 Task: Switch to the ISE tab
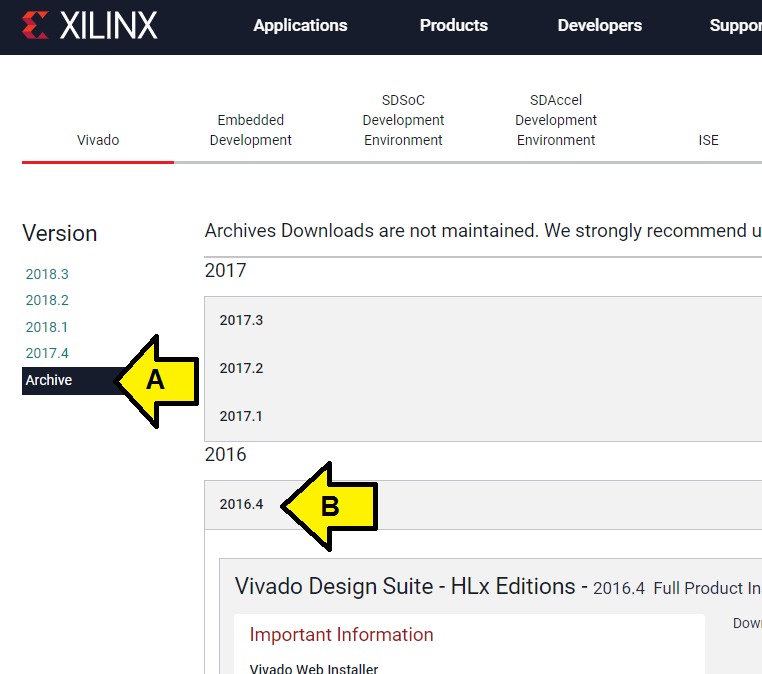pos(708,140)
